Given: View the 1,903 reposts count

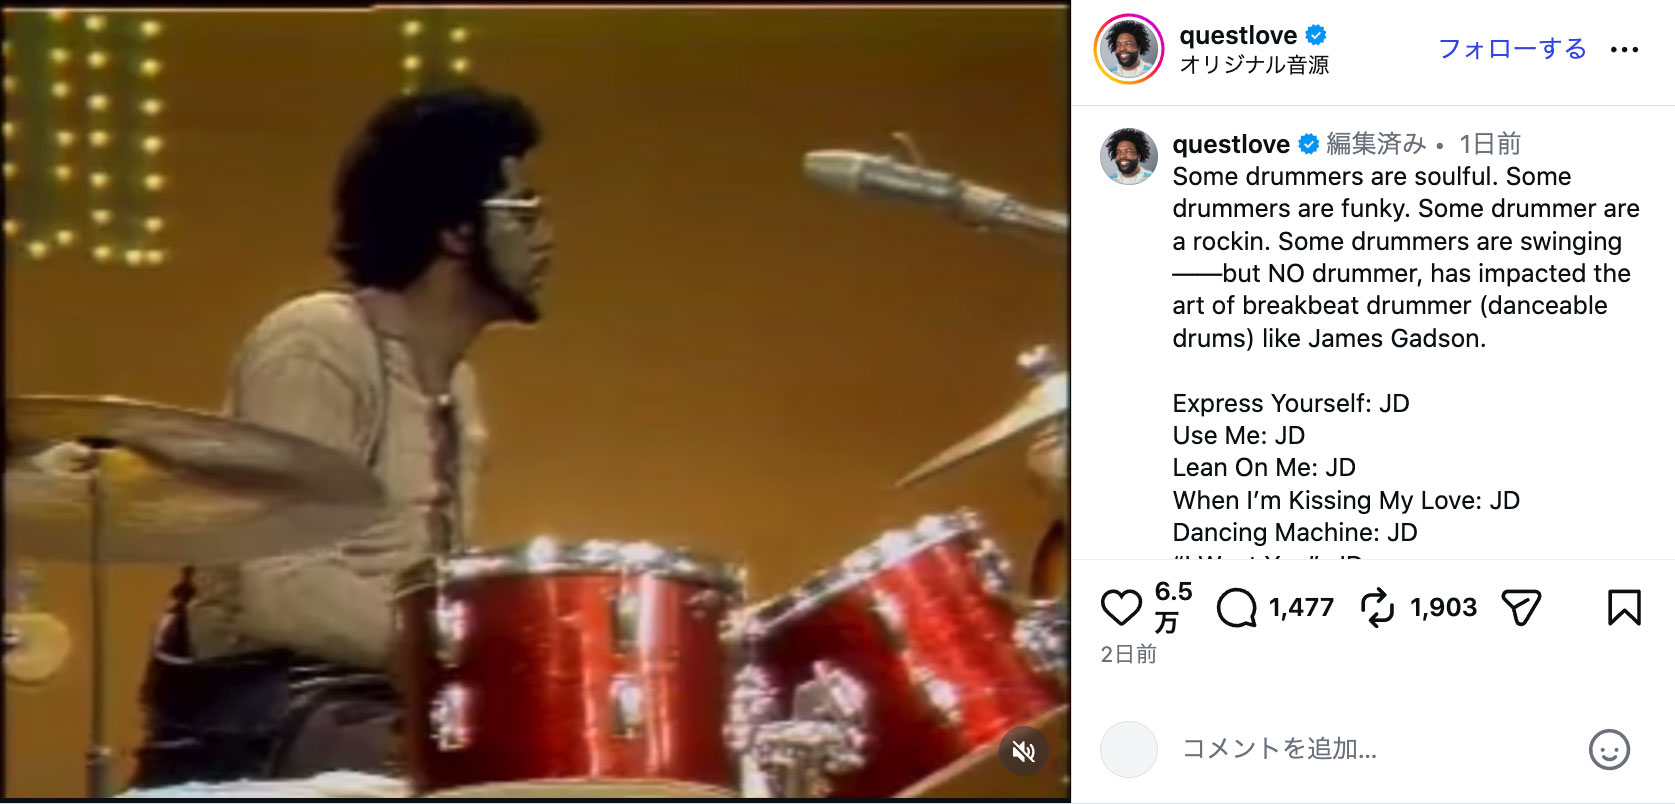Looking at the screenshot, I should [x=1443, y=607].
